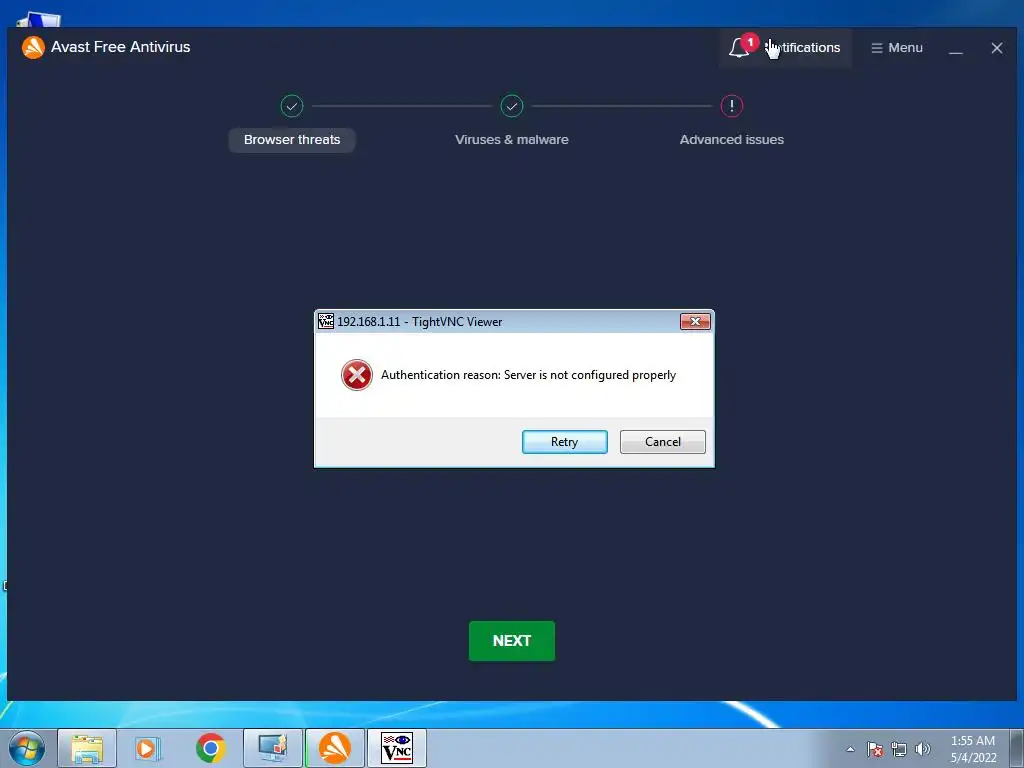Image resolution: width=1024 pixels, height=768 pixels.
Task: Click Retry in TightVNC dialog
Action: (x=565, y=442)
